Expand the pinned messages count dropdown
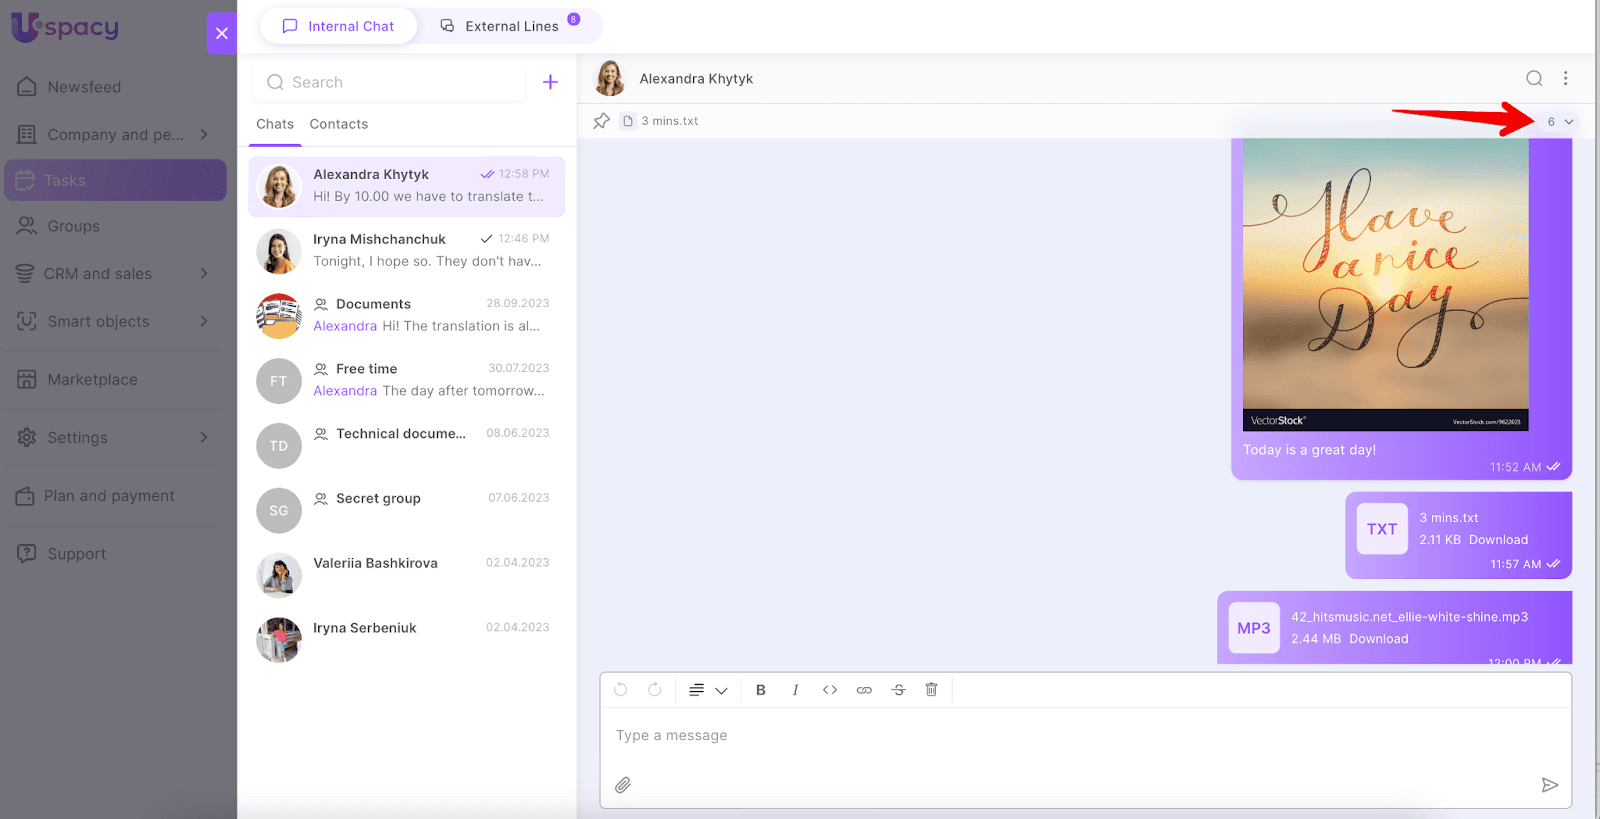This screenshot has width=1600, height=819. point(1560,122)
